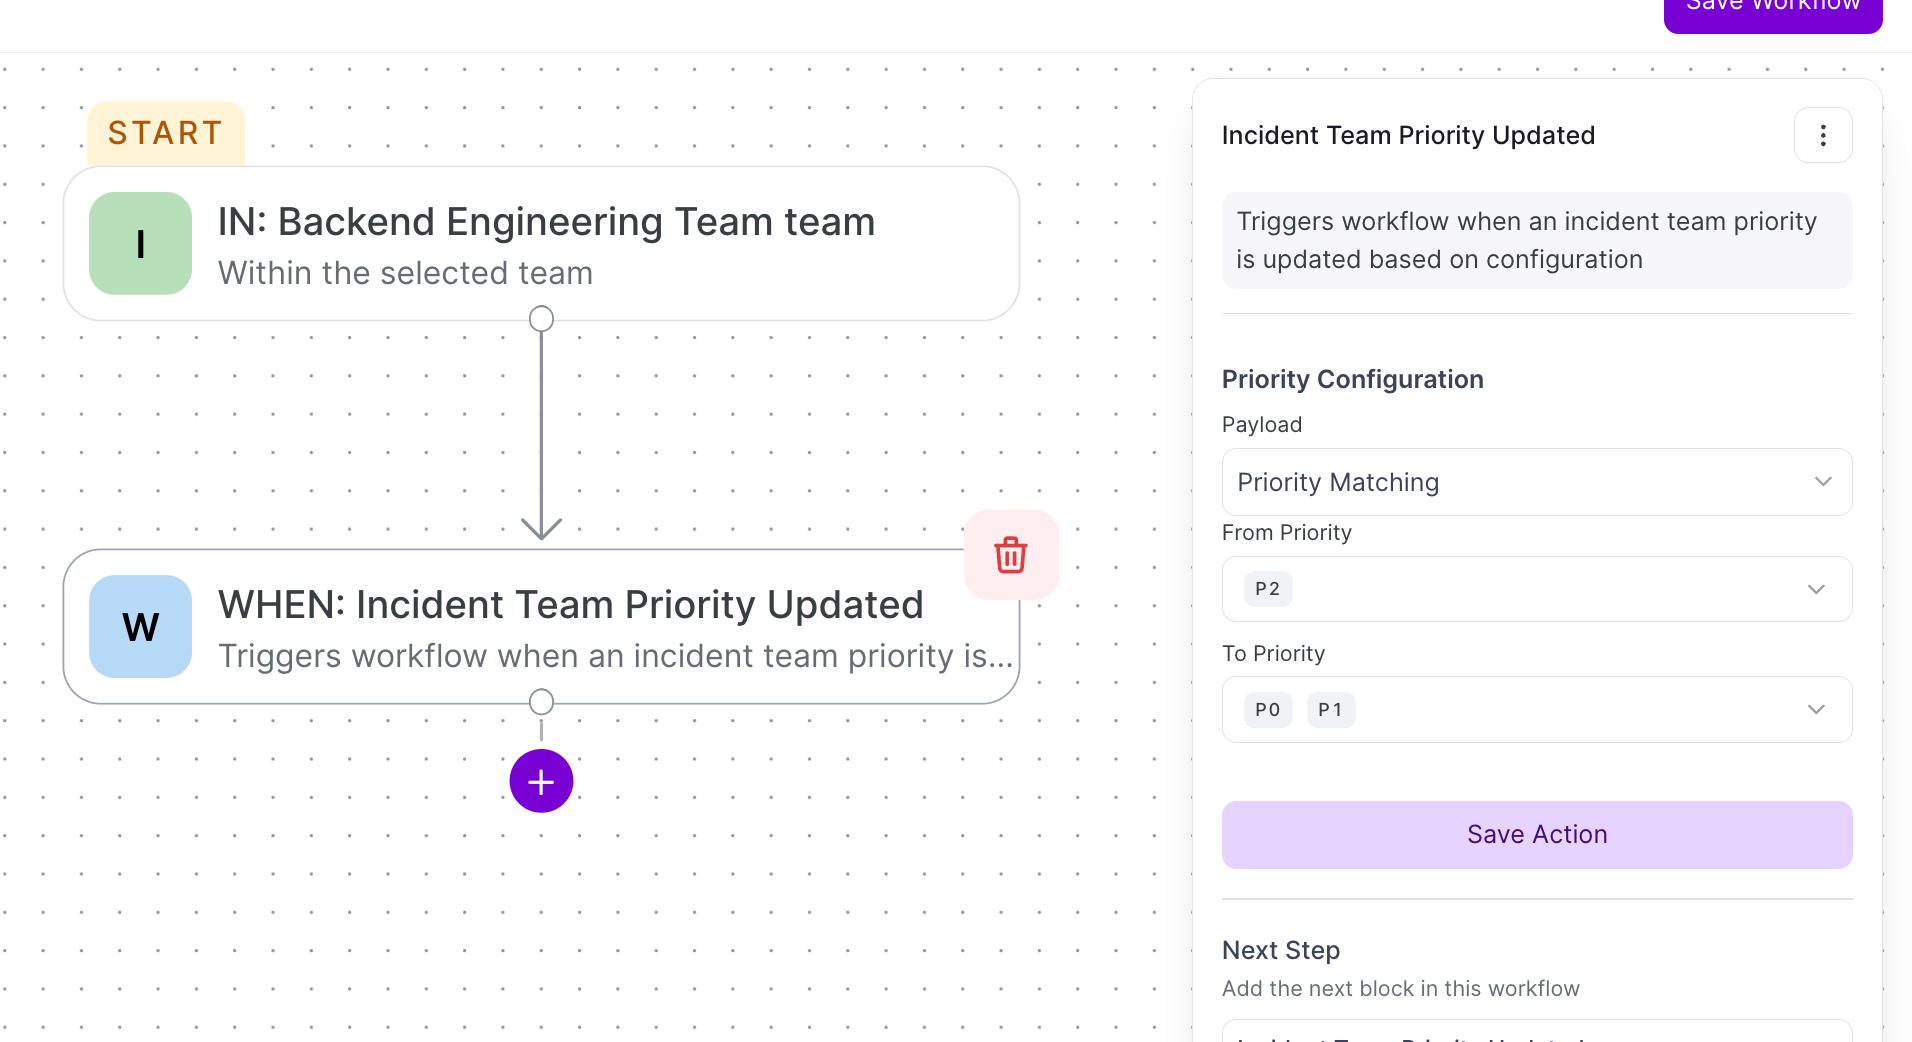
Task: Click the blue W node icon
Action: coord(140,626)
